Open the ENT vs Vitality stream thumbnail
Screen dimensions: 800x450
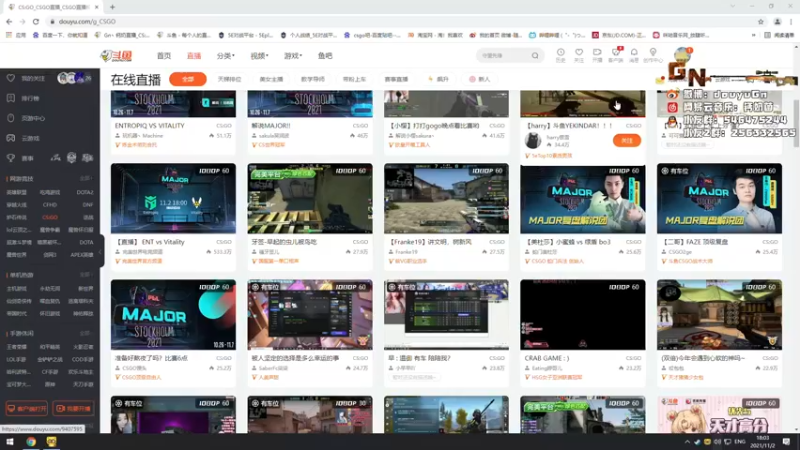tap(173, 198)
